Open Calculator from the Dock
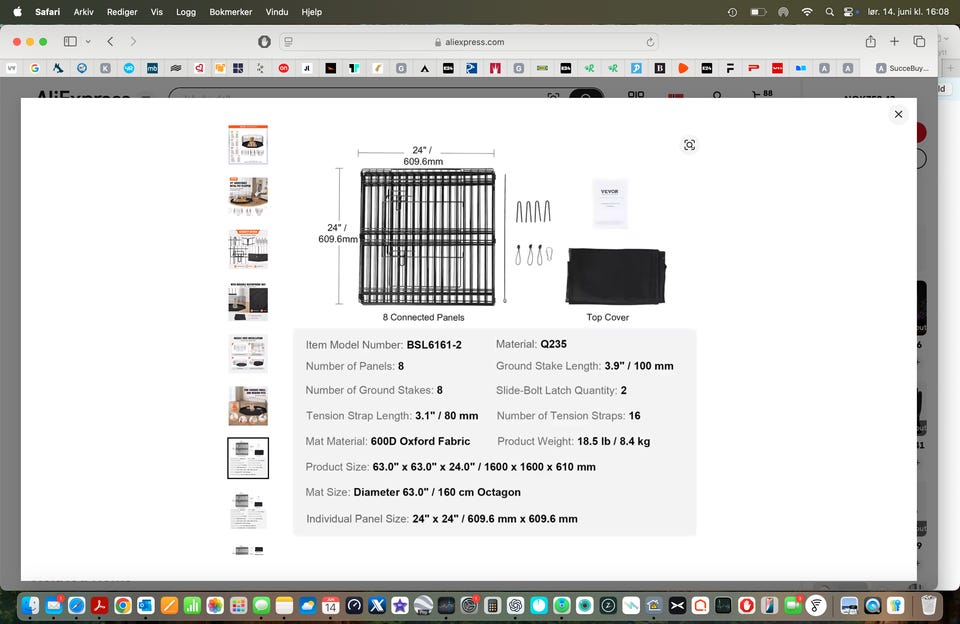960x624 pixels. pos(492,606)
